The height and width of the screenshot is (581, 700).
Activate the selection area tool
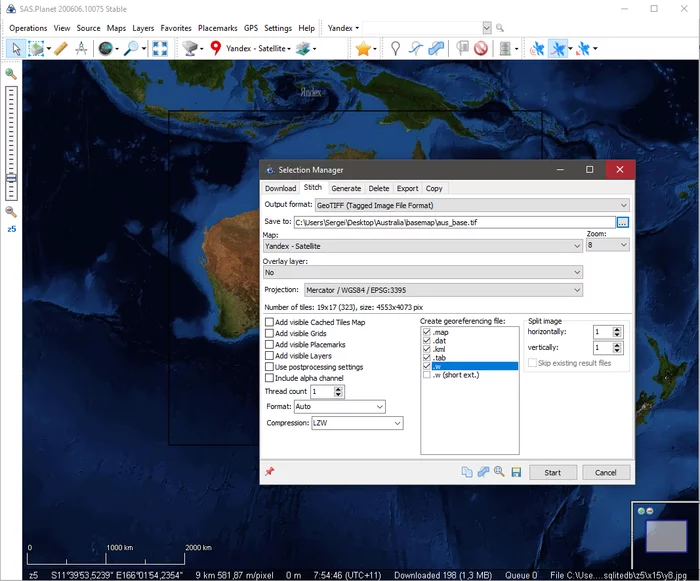[36, 48]
